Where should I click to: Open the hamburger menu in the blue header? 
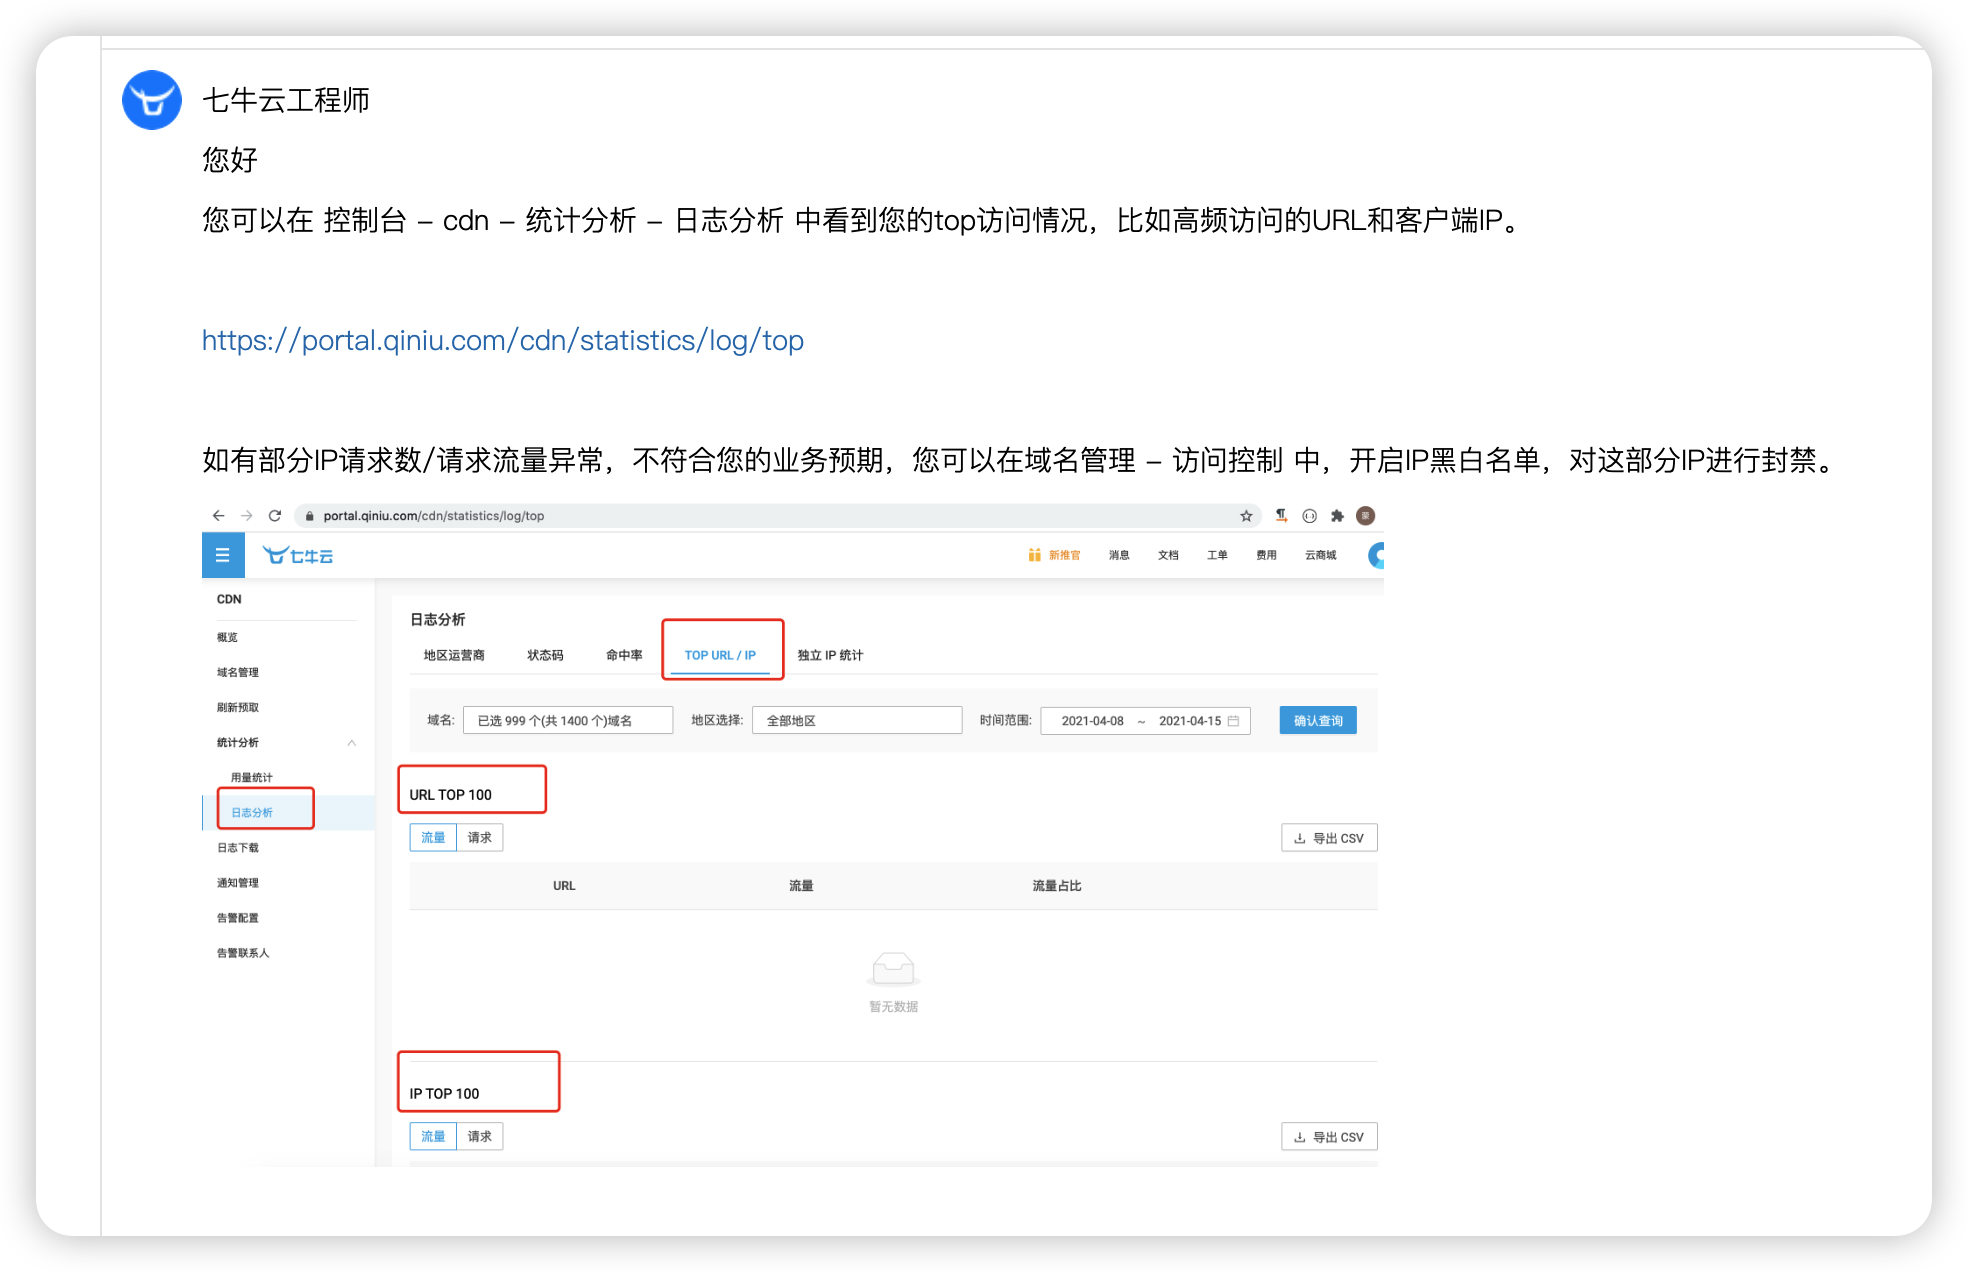coord(223,555)
